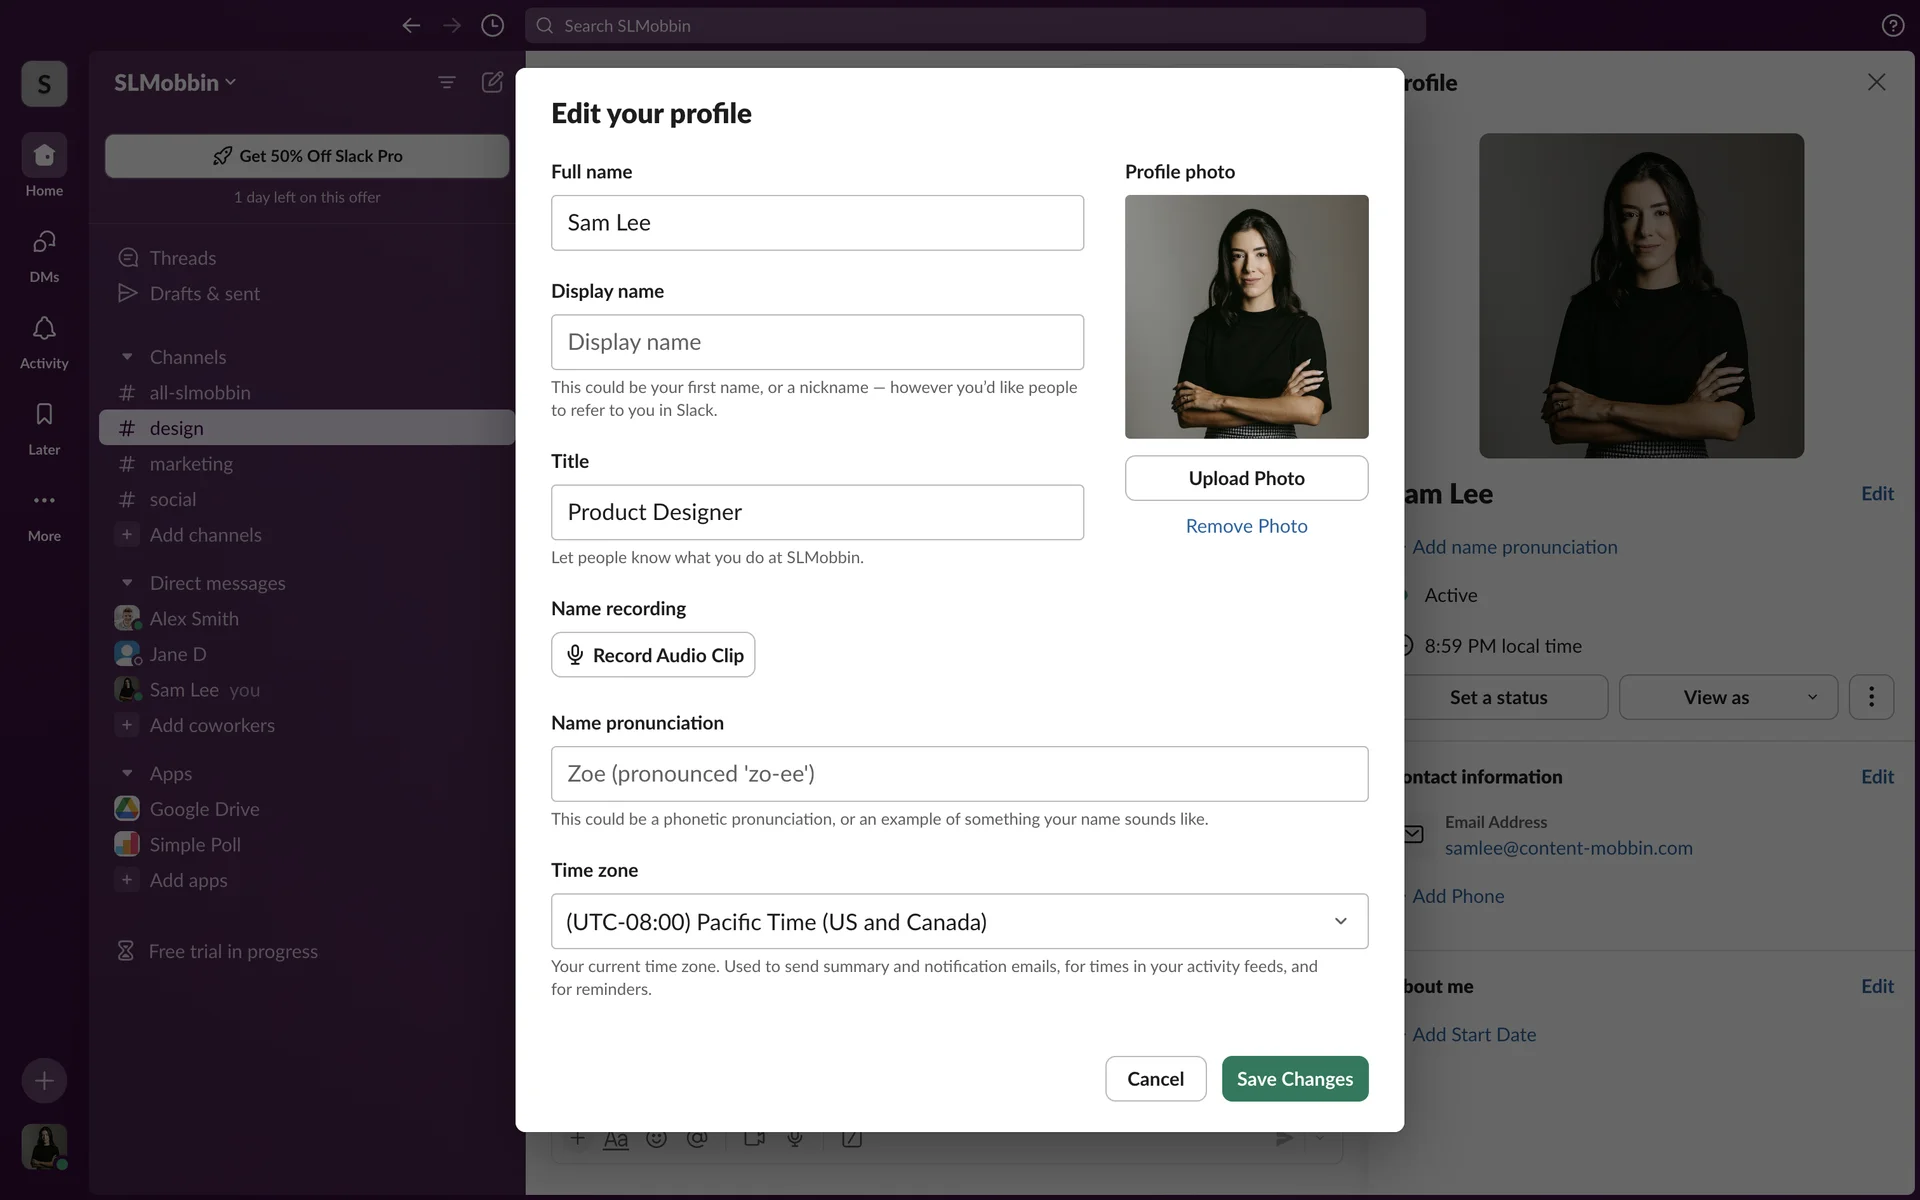Collapse the Channels section
Image resolution: width=1920 pixels, height=1200 pixels.
pos(127,357)
